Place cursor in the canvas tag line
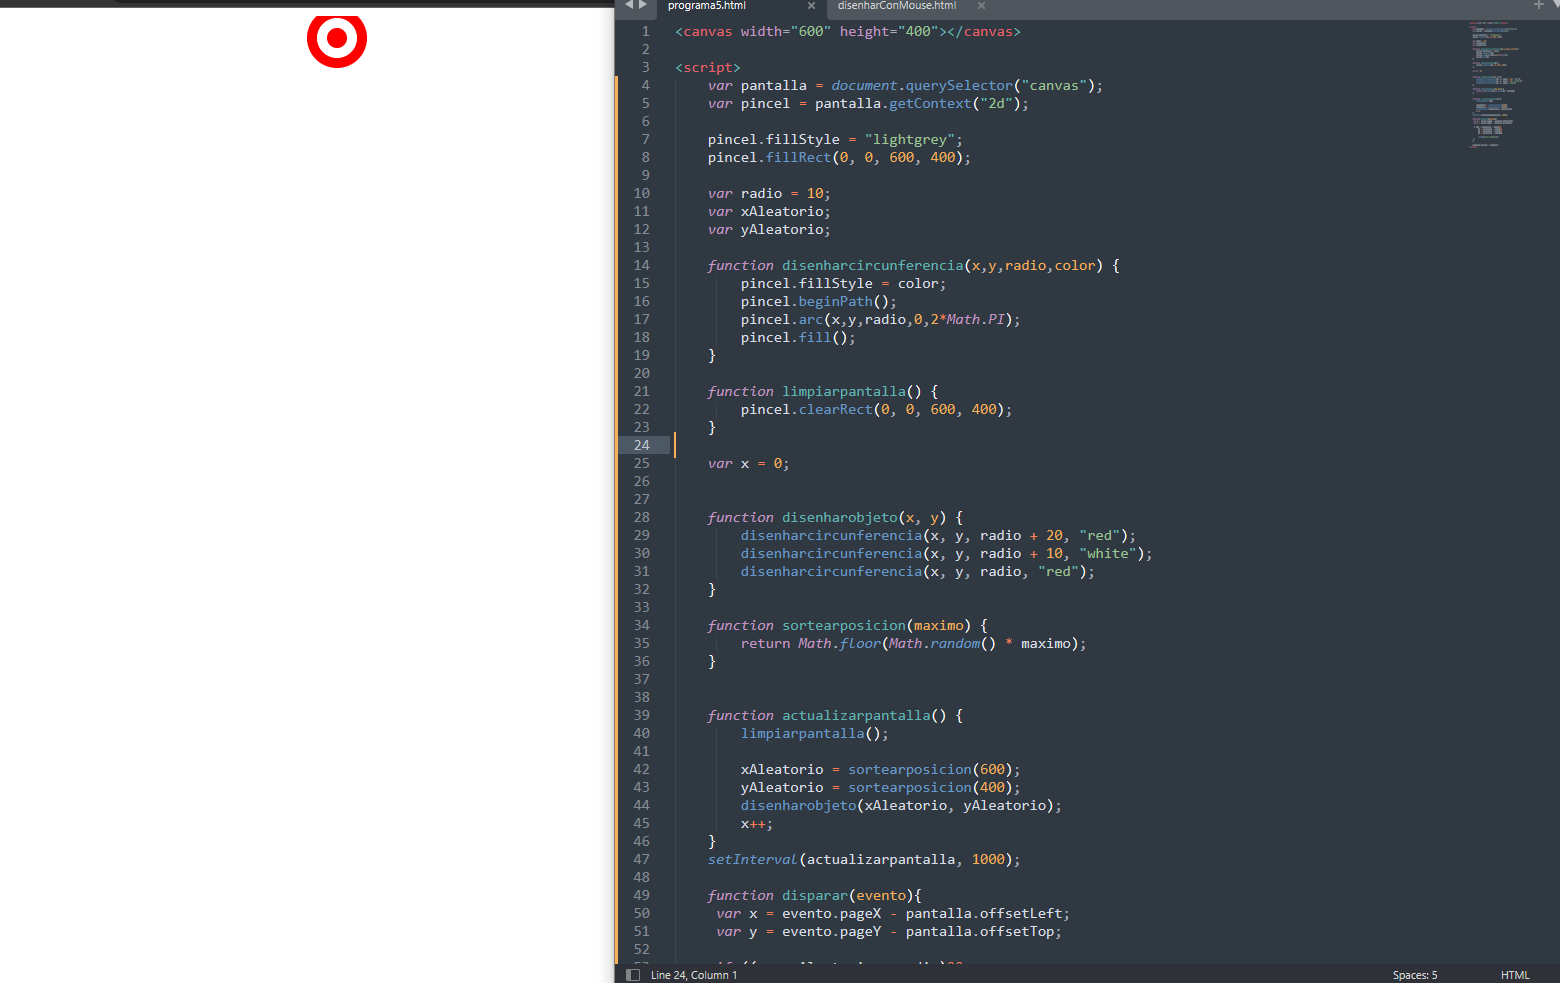1560x983 pixels. click(848, 31)
